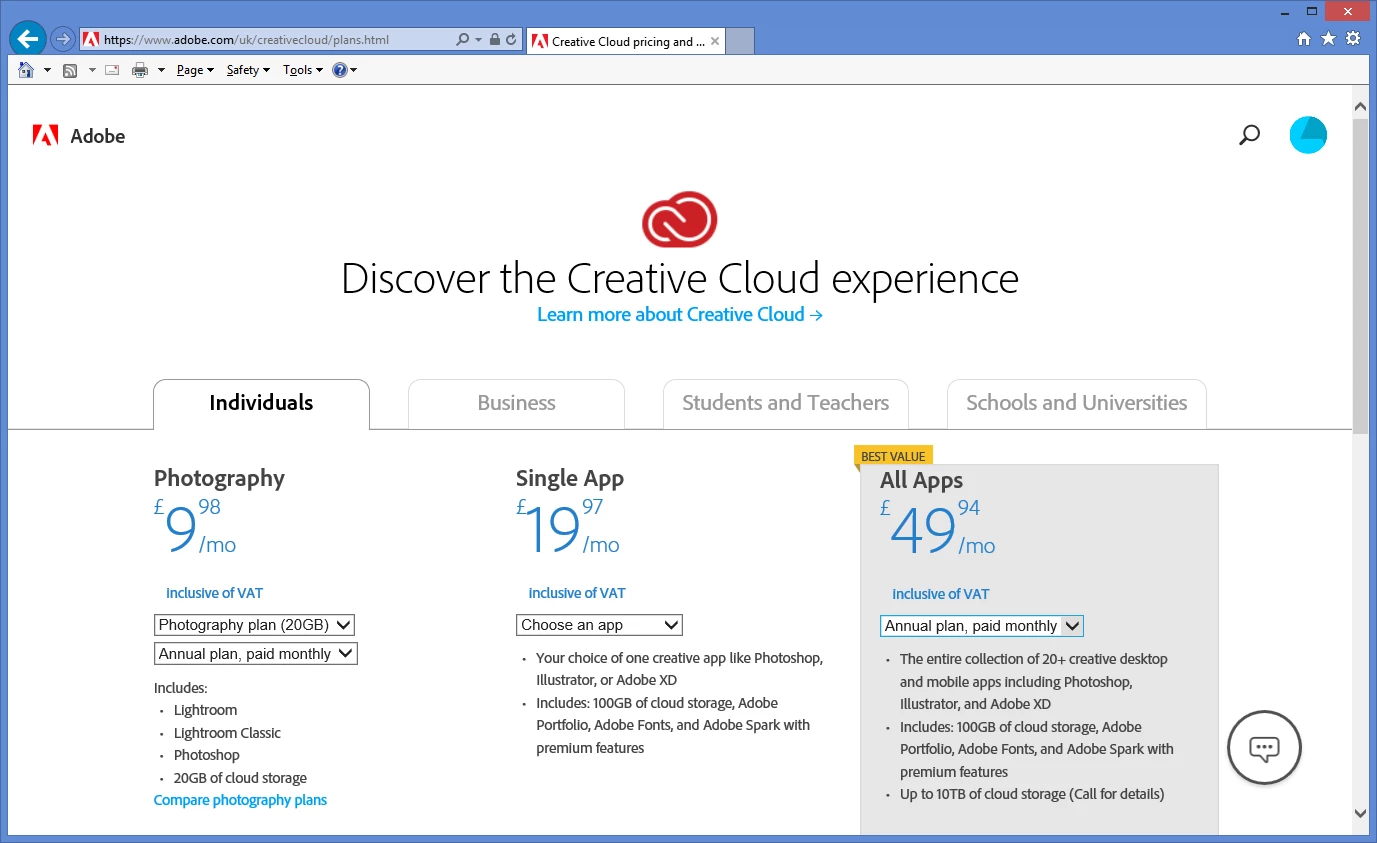Click the Up to 10TB cloud storage line

[1032, 794]
